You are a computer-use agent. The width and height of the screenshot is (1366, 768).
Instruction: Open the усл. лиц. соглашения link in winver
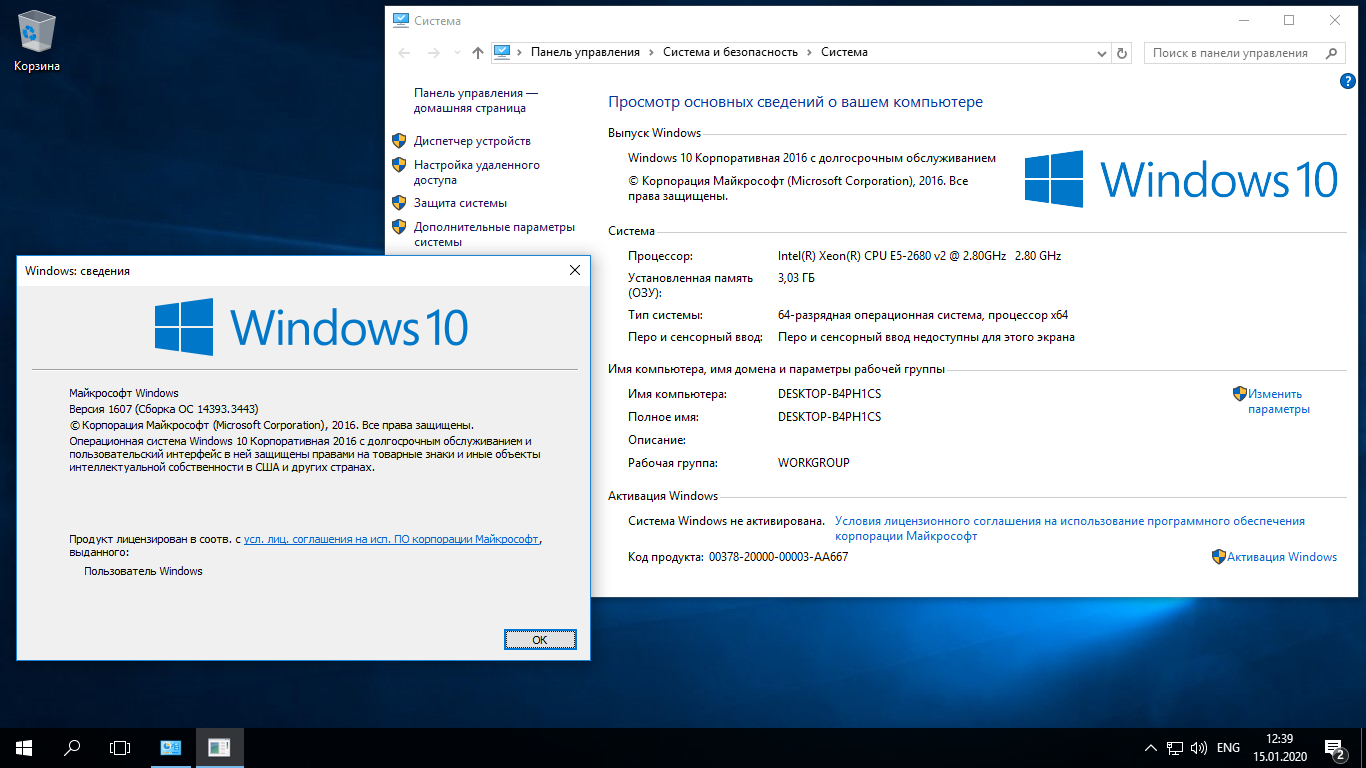coord(392,538)
